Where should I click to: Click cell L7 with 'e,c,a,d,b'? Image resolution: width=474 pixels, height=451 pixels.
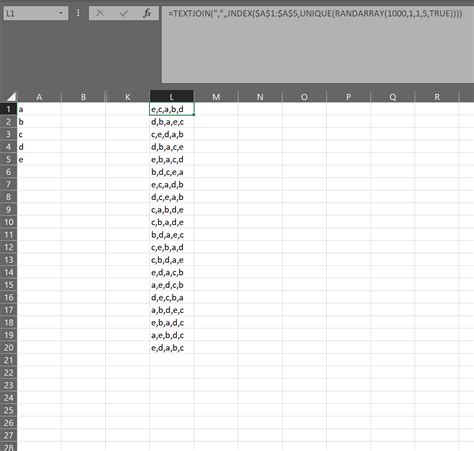tap(171, 184)
